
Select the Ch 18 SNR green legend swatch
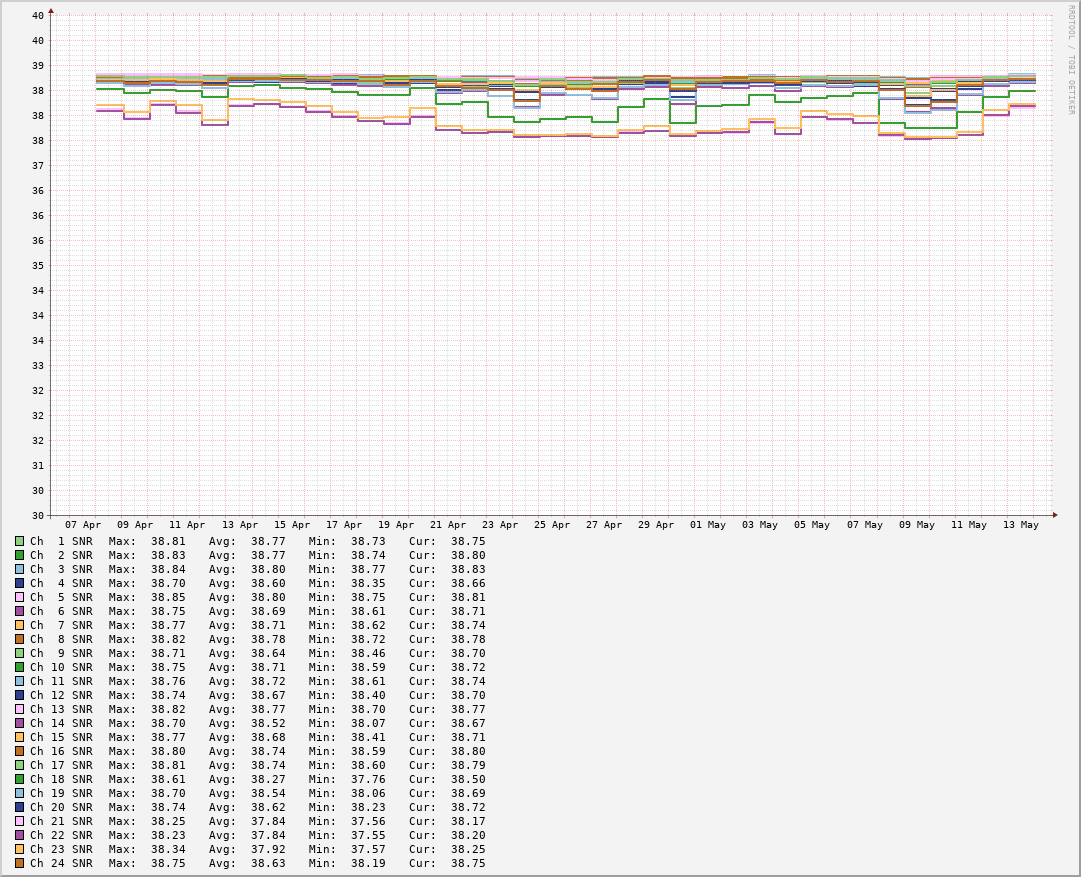(19, 779)
